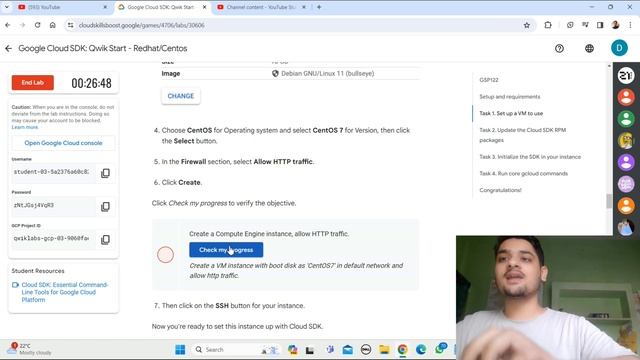Open the Chrome profile picture
640x360 pixels.
pos(615,25)
